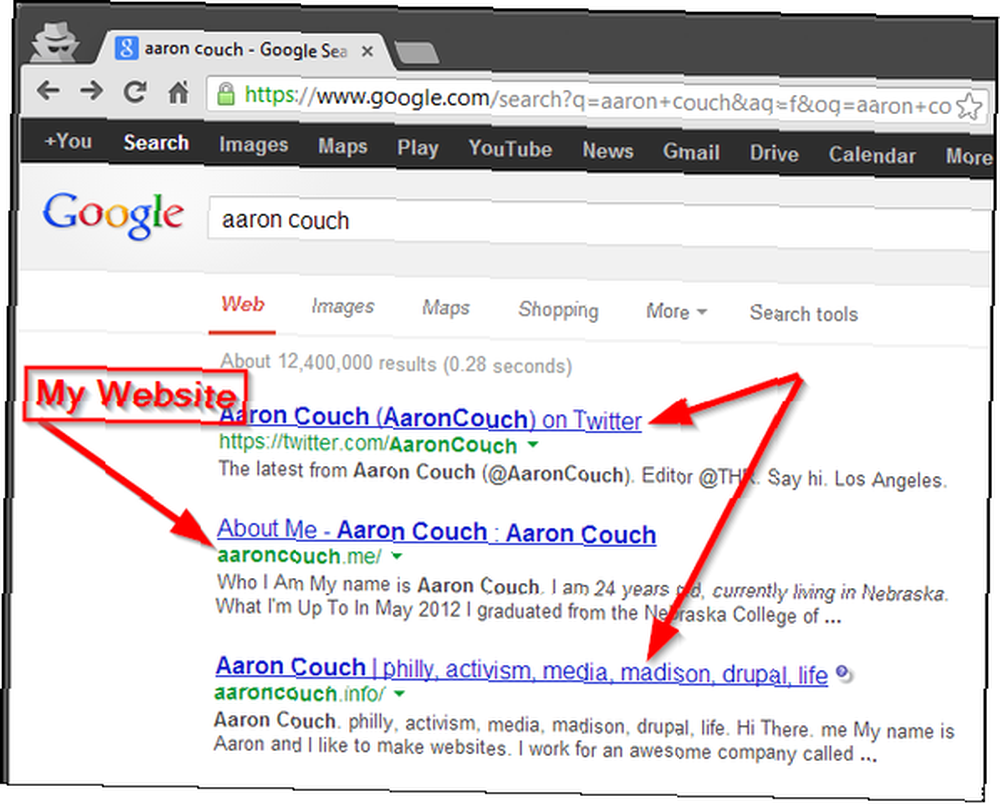This screenshot has width=1000, height=804.
Task: Open News in the Google bar
Action: click(608, 151)
